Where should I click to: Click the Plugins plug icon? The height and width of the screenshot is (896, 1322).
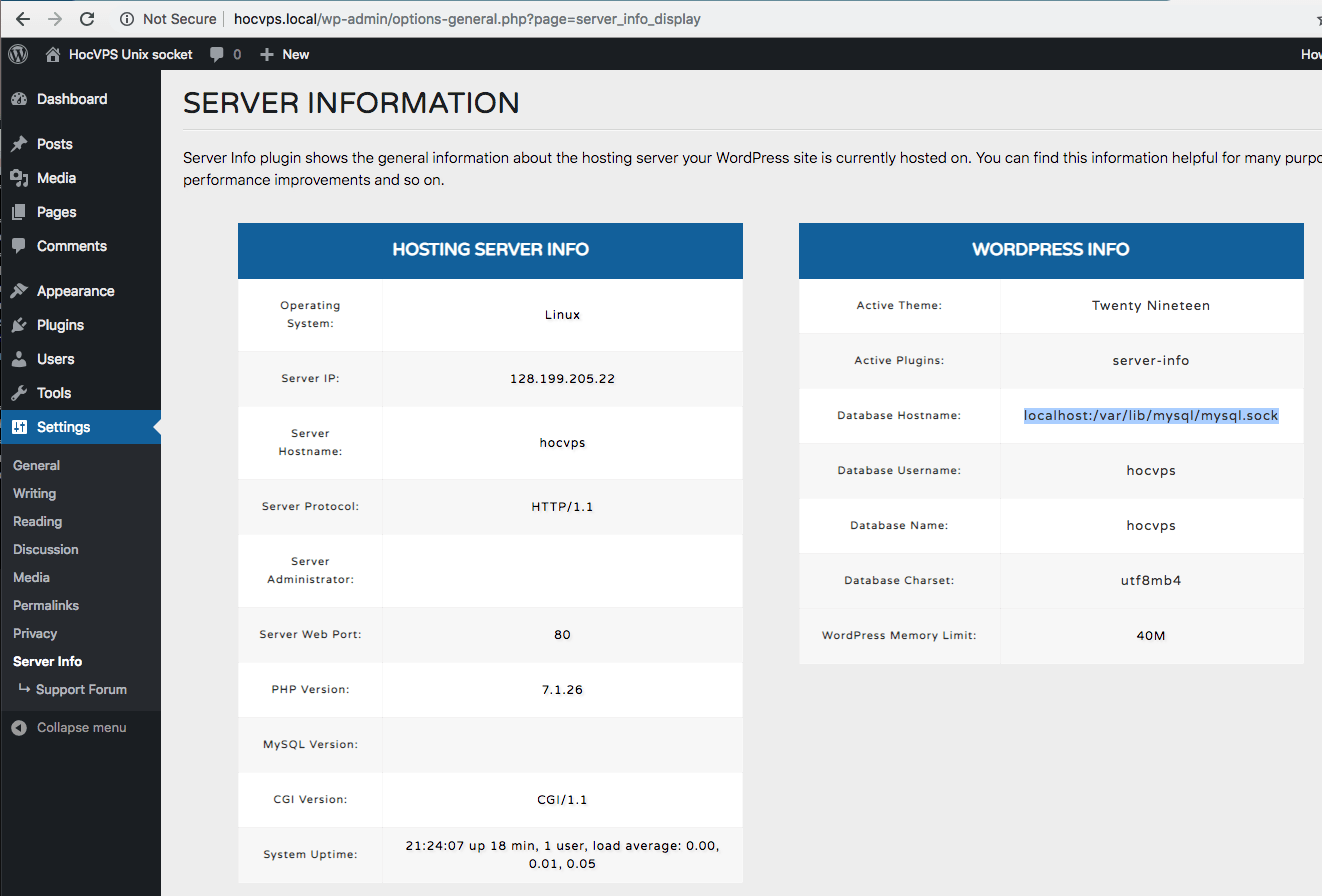19,325
